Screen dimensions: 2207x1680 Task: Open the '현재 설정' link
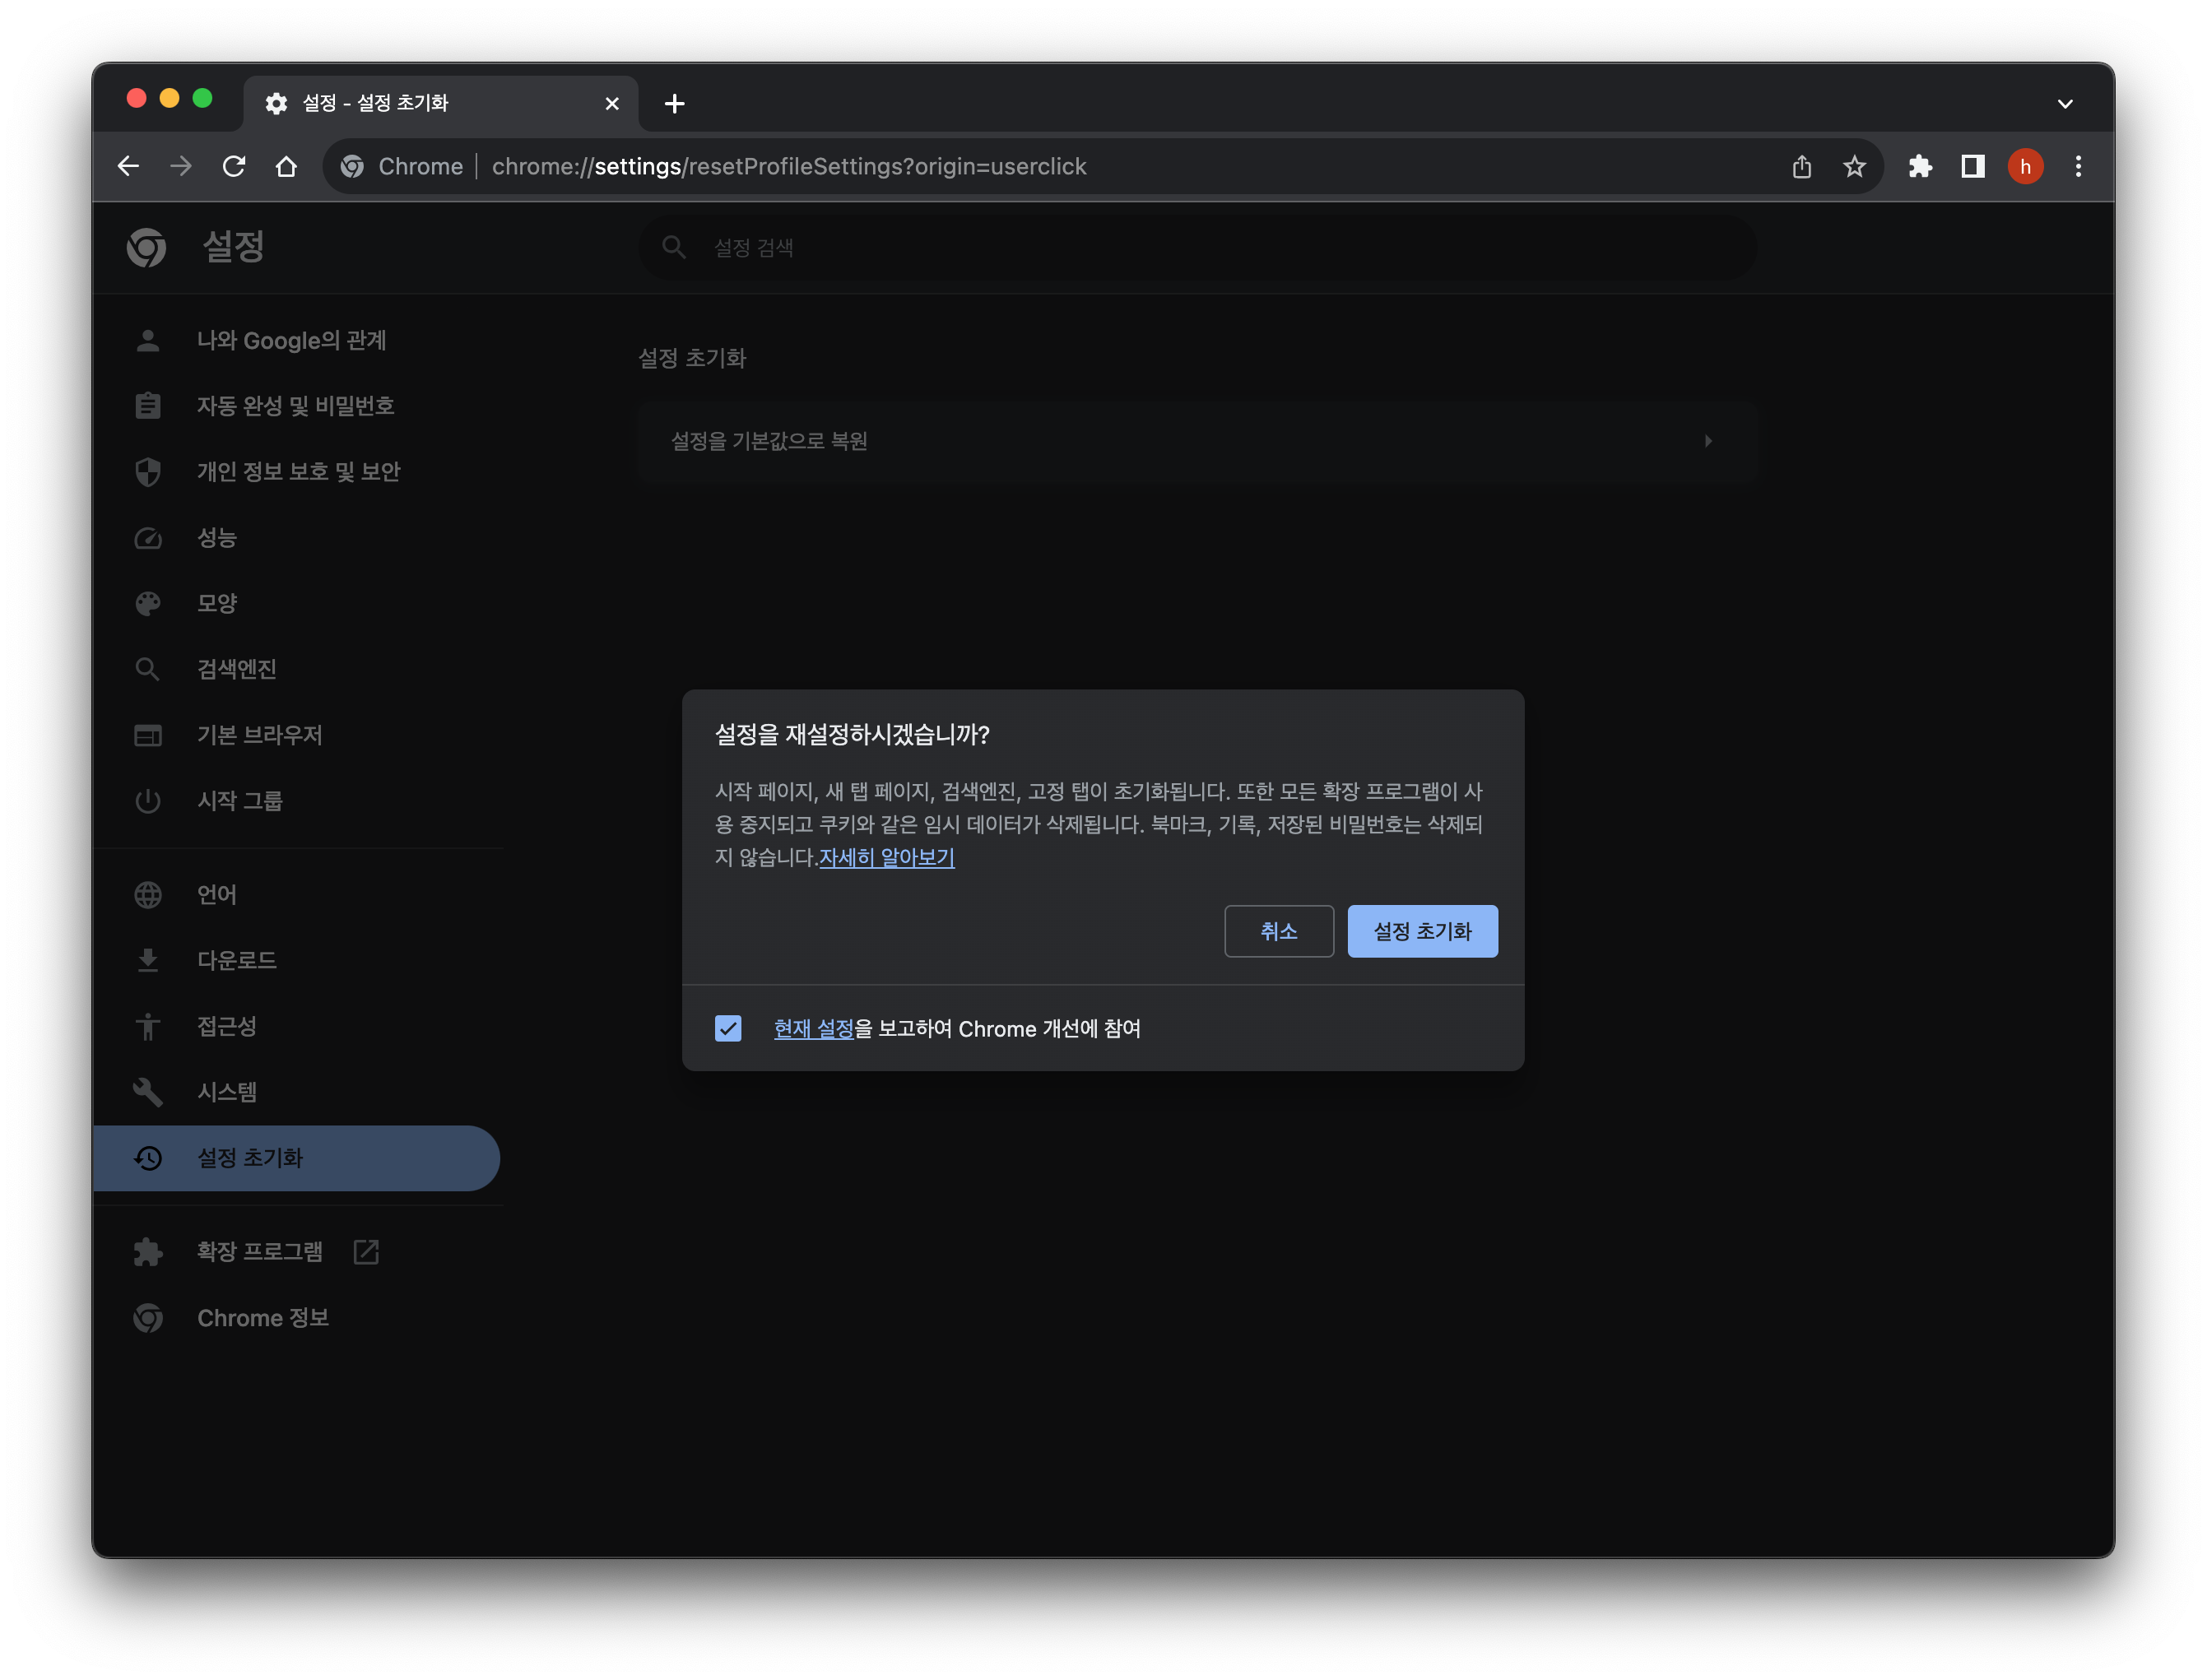pyautogui.click(x=813, y=1028)
